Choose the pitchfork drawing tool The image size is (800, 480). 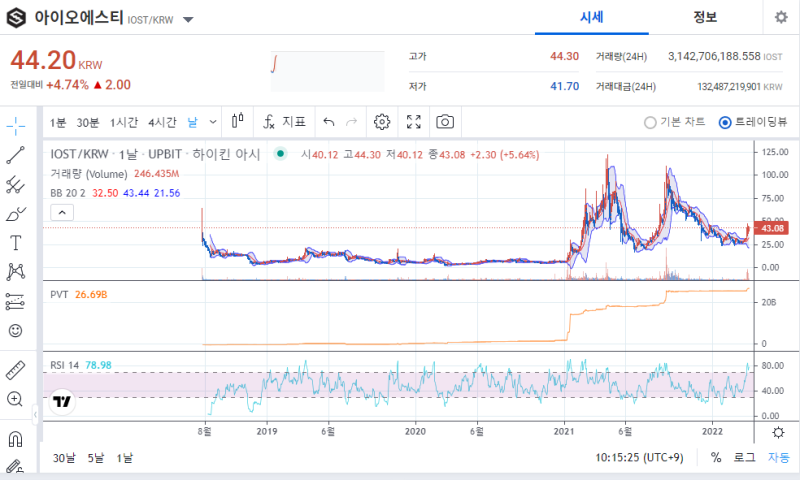click(16, 184)
